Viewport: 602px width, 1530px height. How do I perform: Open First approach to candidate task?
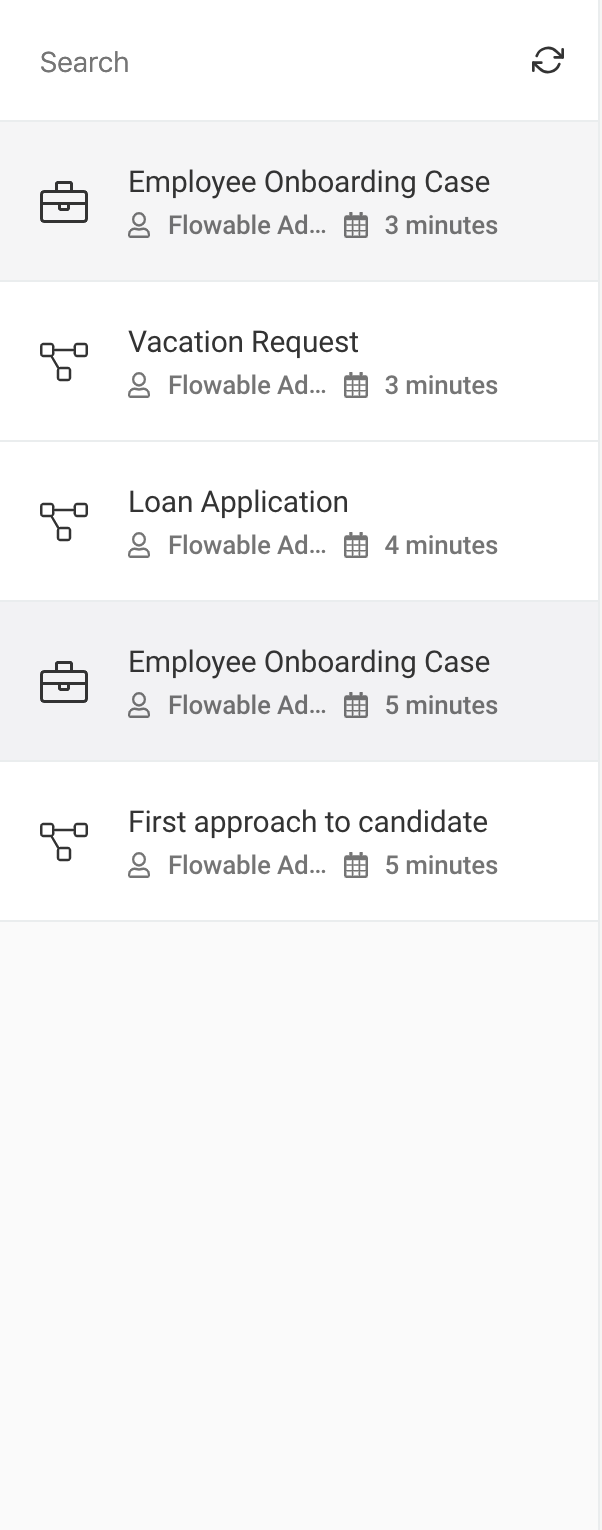tap(306, 821)
